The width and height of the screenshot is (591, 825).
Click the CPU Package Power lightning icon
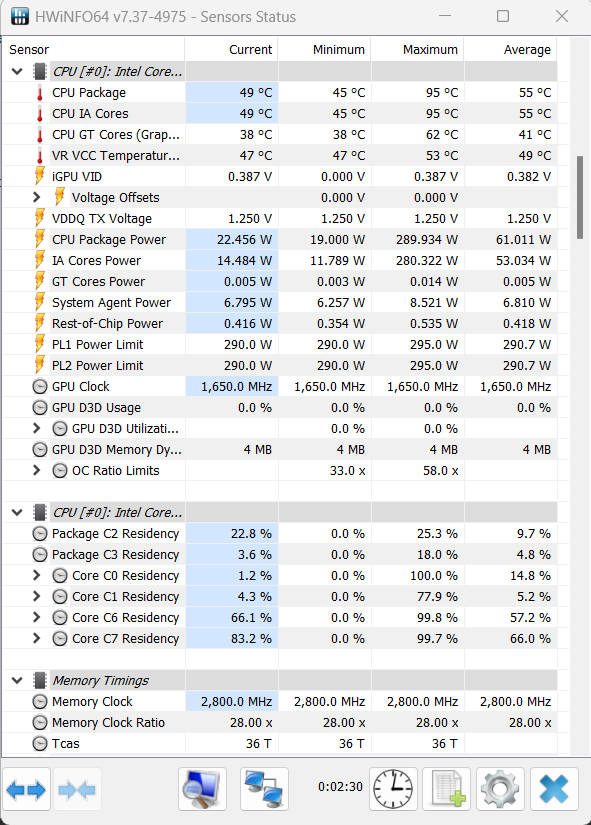[x=39, y=239]
